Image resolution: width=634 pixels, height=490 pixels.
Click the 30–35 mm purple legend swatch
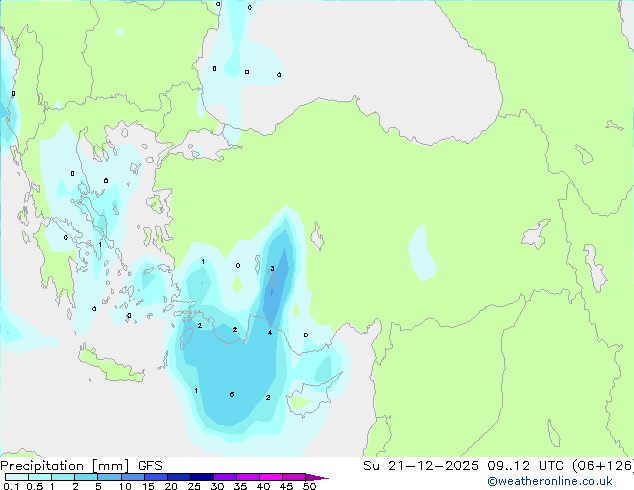pyautogui.click(x=224, y=477)
